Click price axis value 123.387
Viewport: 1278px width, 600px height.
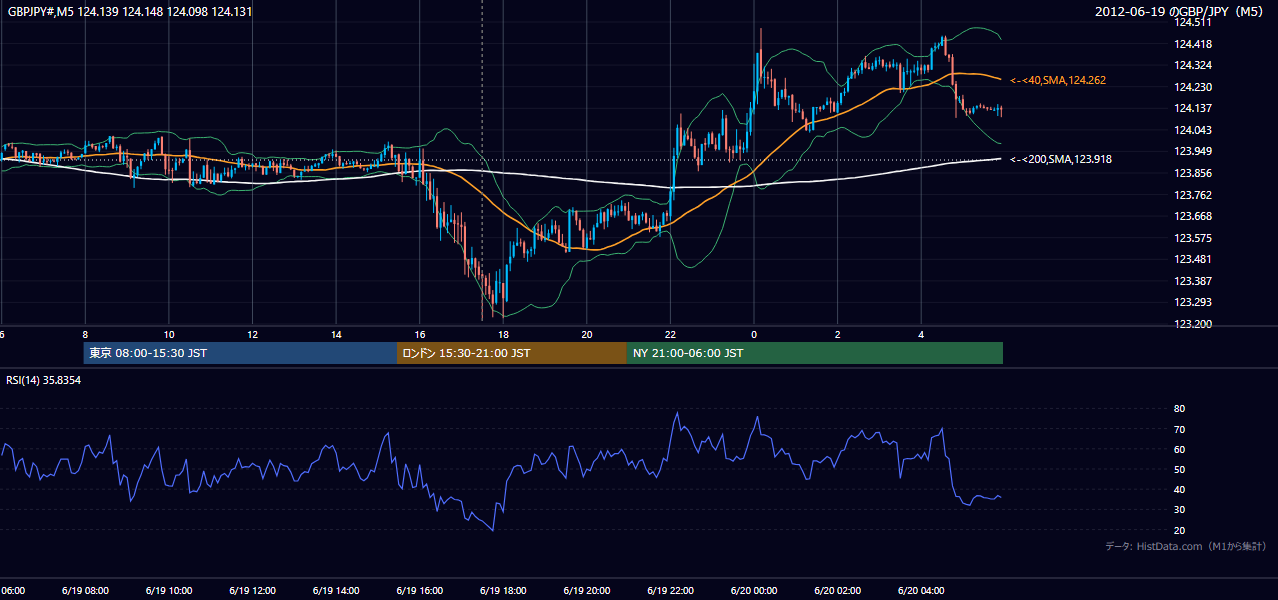click(x=1192, y=281)
